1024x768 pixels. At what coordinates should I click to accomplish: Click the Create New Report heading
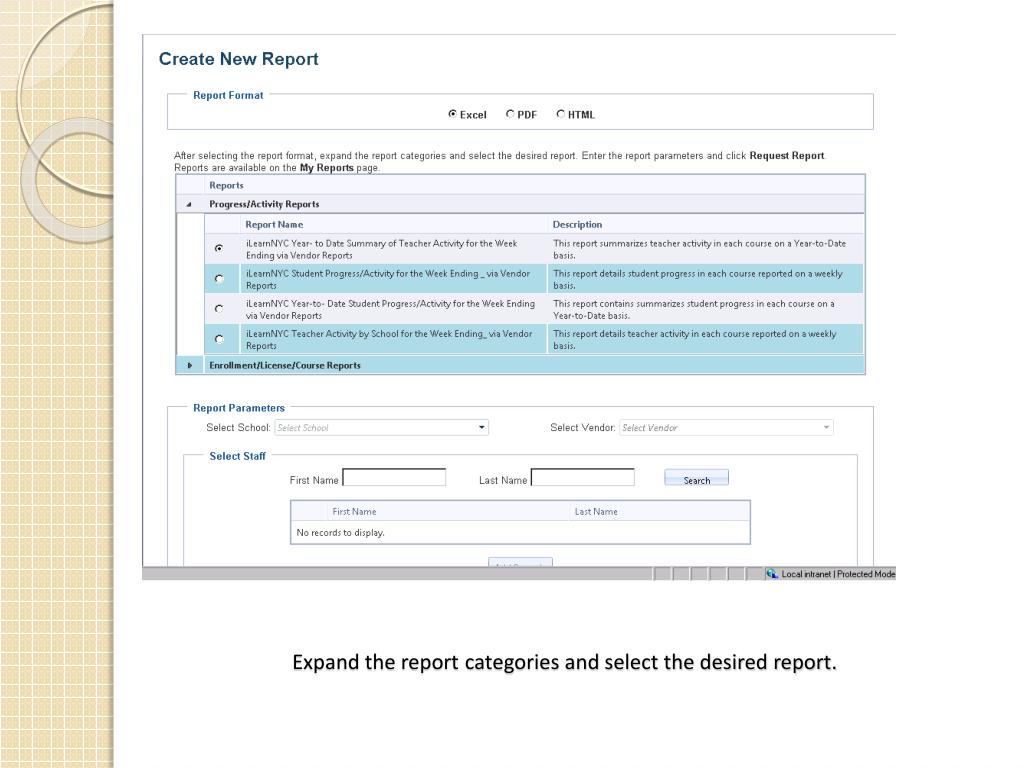(238, 59)
